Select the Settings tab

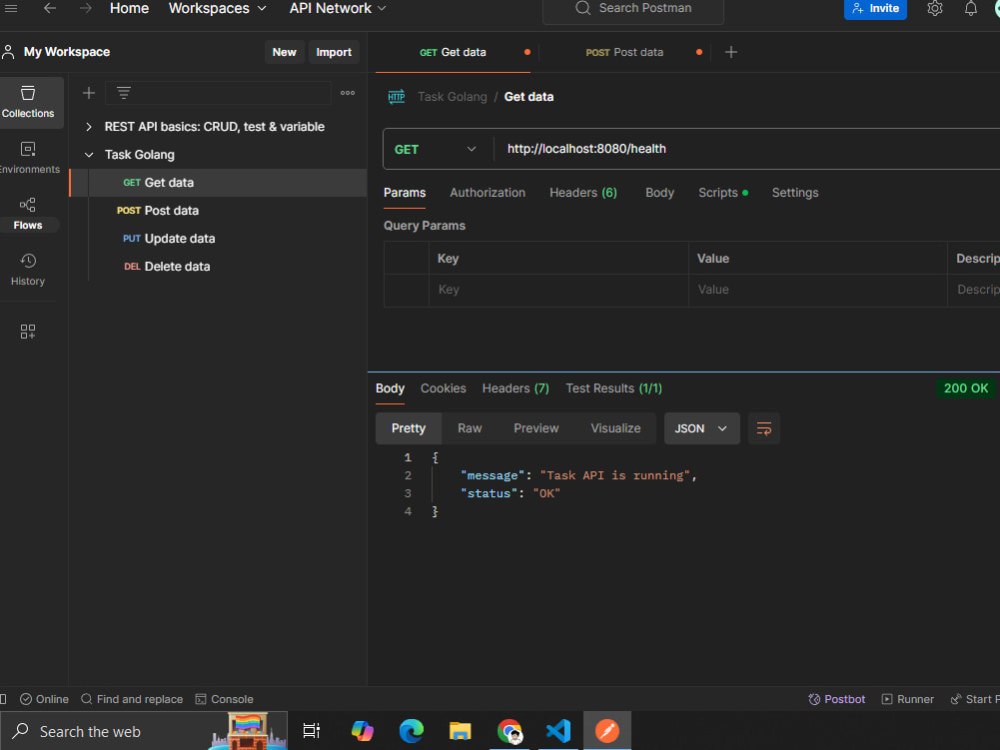coord(795,193)
